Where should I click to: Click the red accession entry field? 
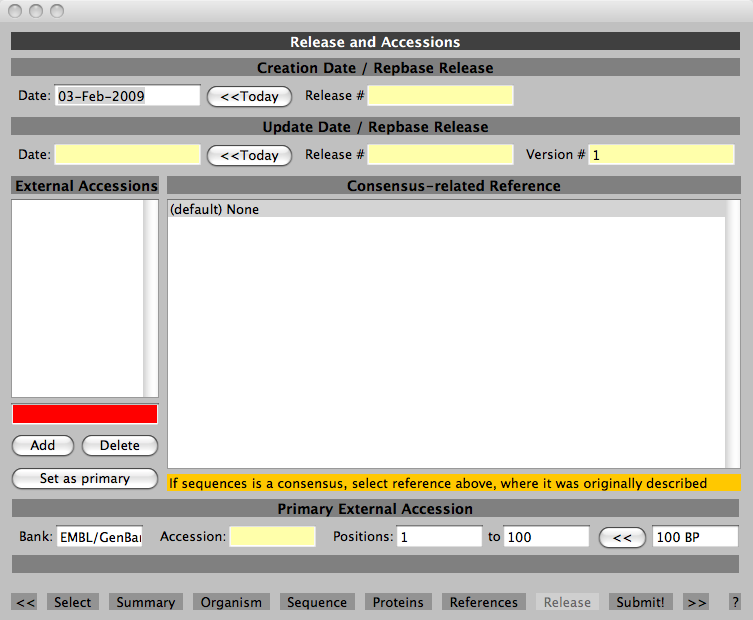pyautogui.click(x=85, y=414)
